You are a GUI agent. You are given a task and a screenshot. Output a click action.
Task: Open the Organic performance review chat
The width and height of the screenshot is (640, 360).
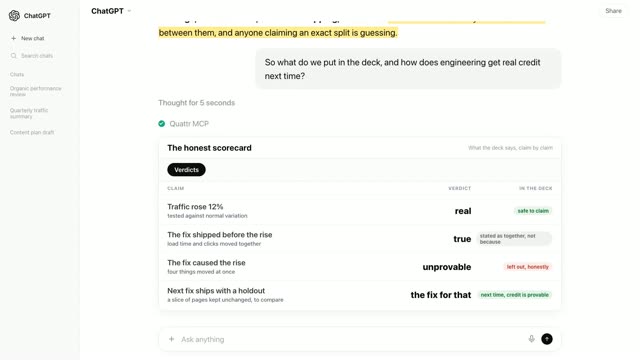point(36,91)
